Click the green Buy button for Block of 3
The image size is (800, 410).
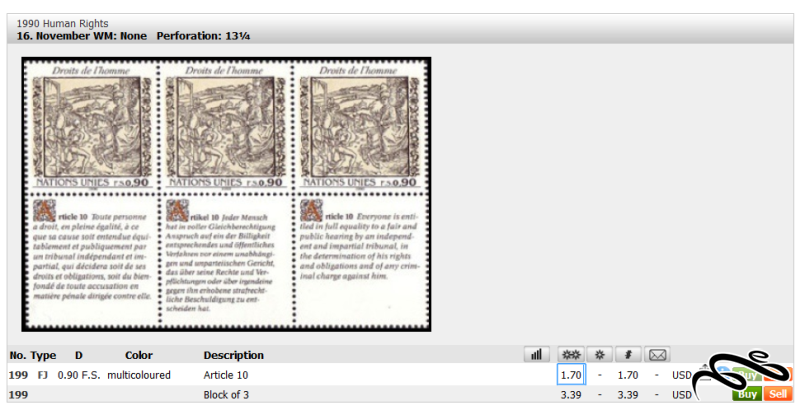(747, 394)
